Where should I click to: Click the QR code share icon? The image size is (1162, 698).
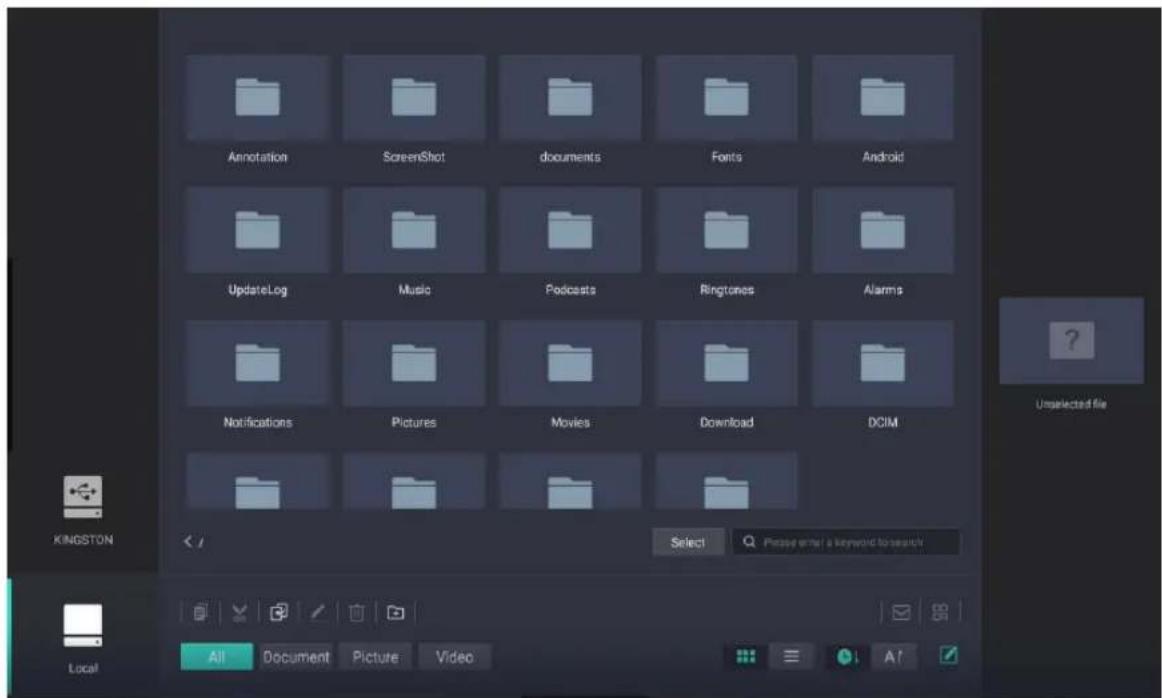click(x=940, y=613)
